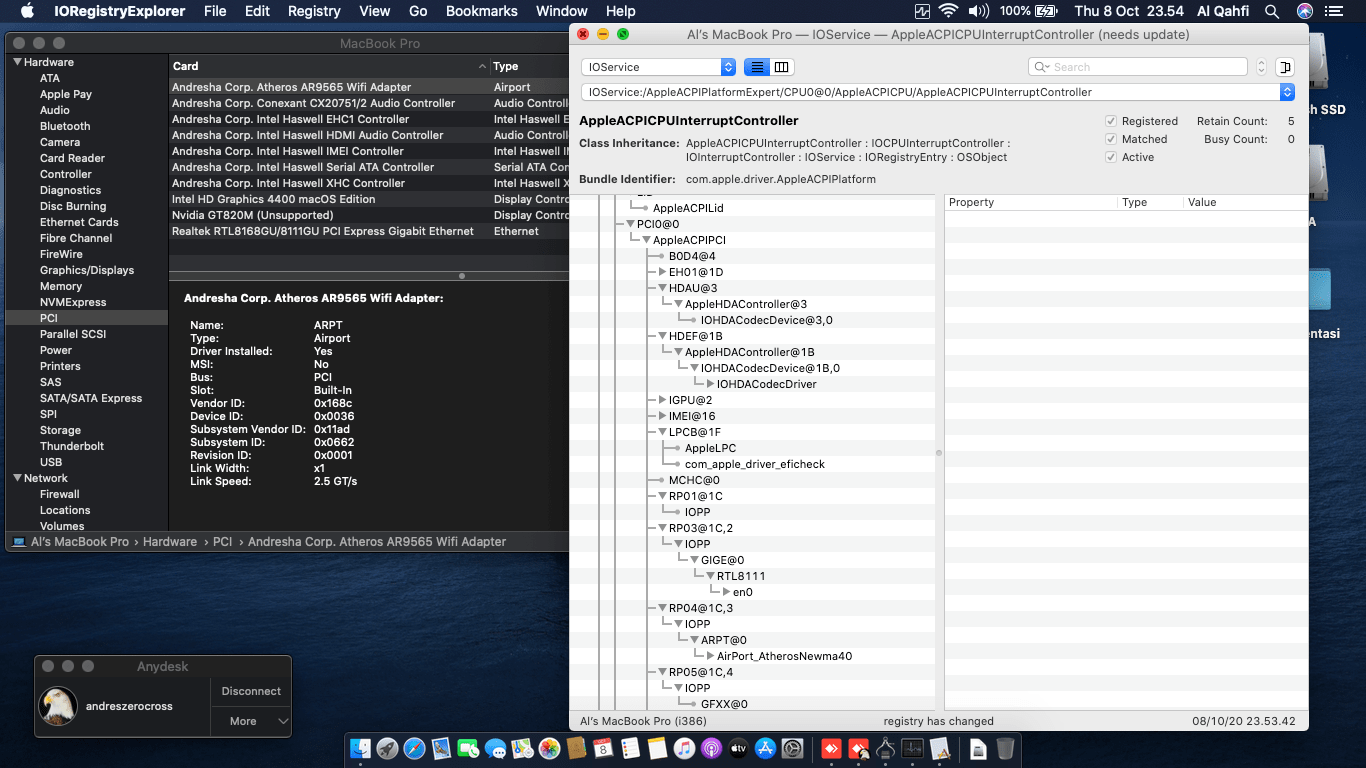Open the Window menu

click(562, 11)
